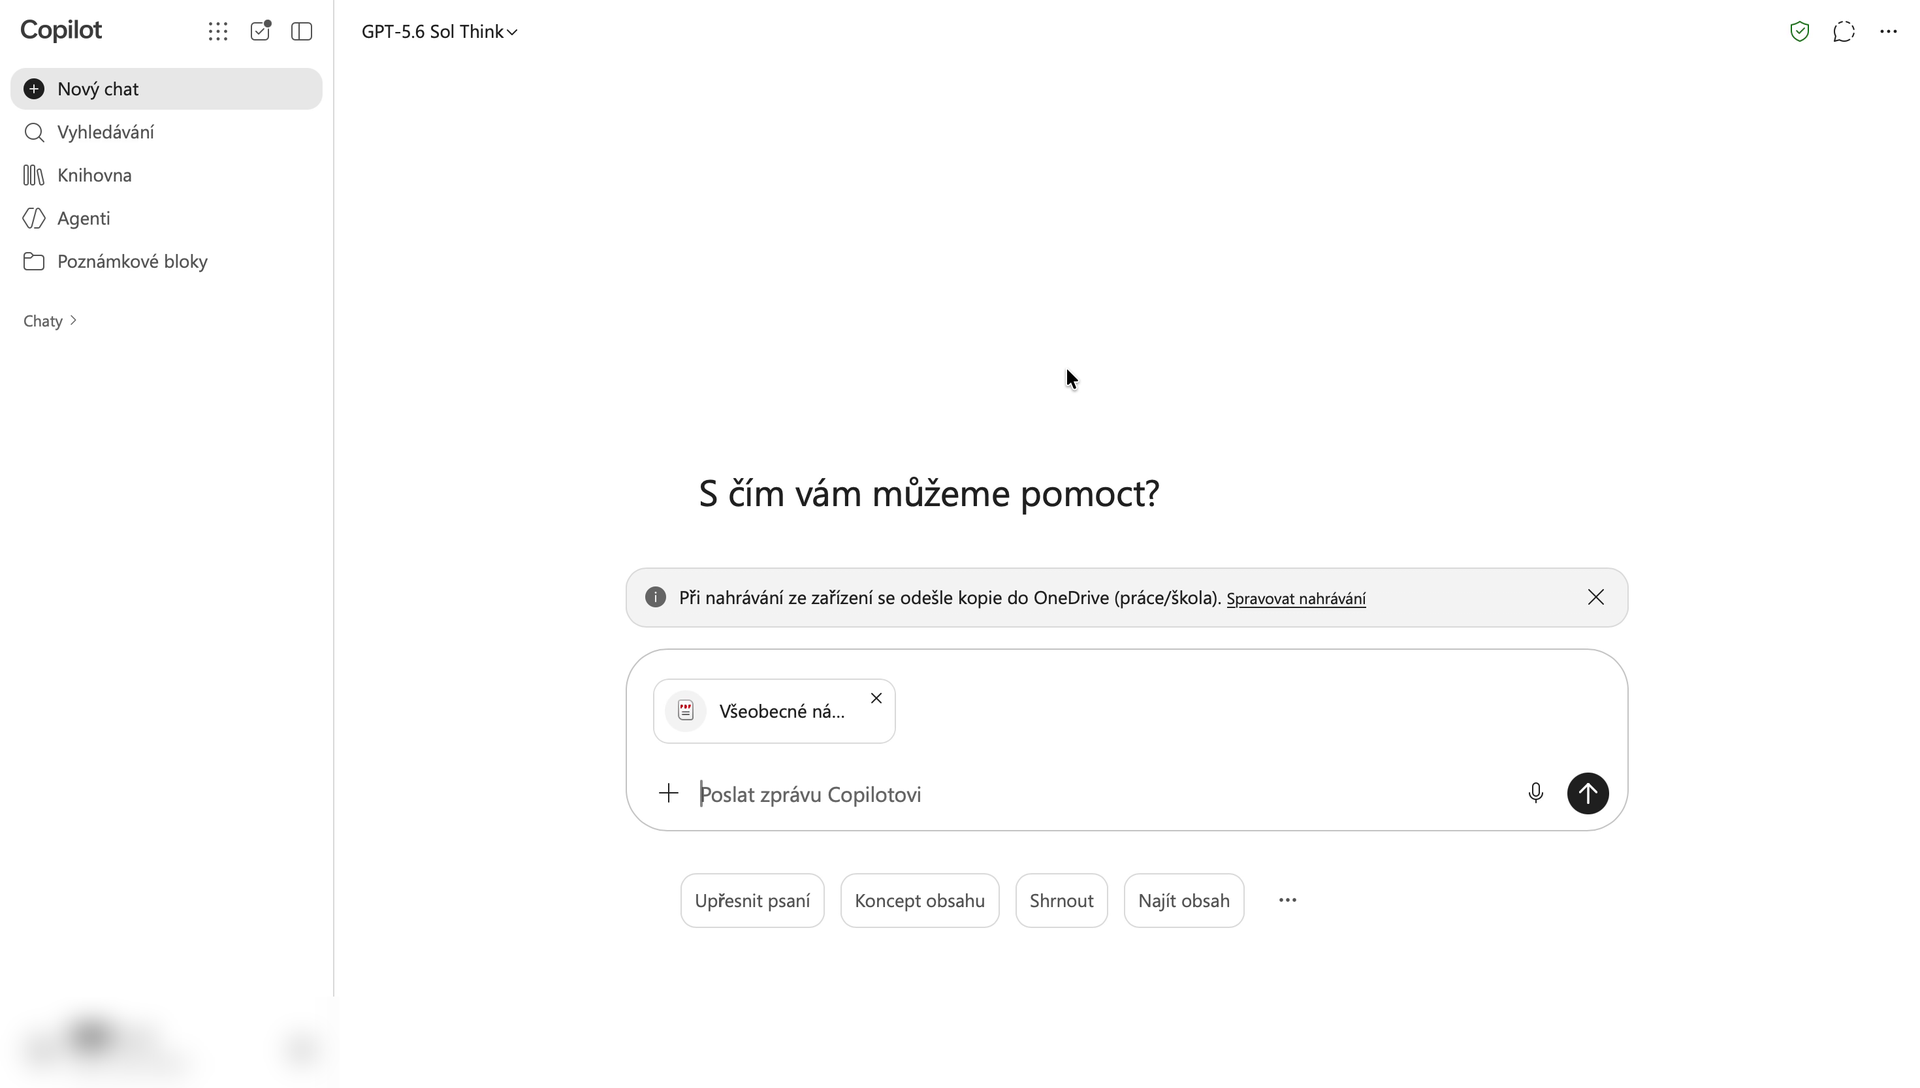Click the new chat compose icon
Viewport: 1920px width, 1088px height.
(x=260, y=31)
